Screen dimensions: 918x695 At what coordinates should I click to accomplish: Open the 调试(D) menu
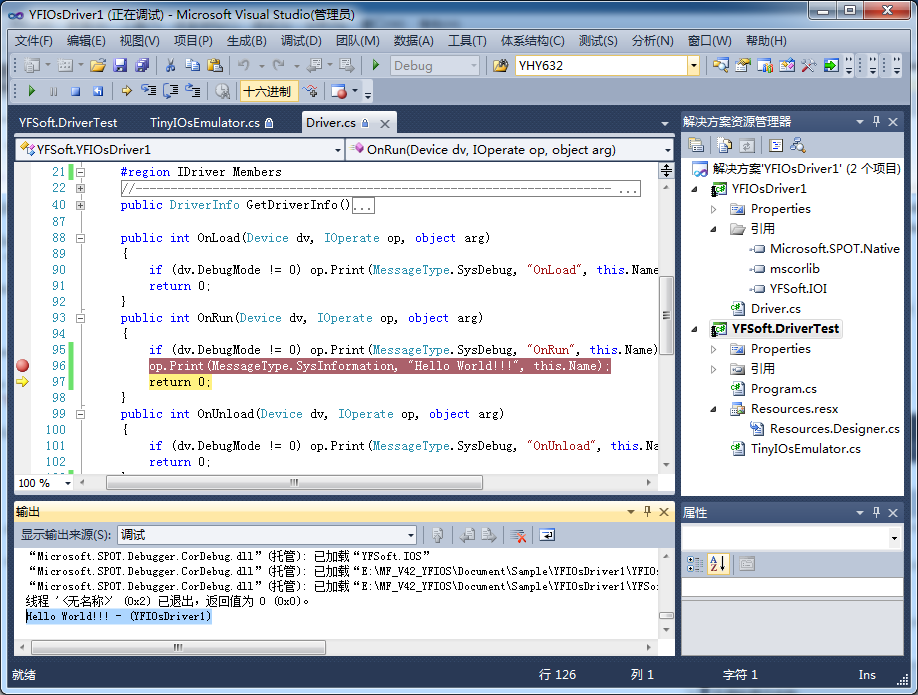pyautogui.click(x=301, y=41)
